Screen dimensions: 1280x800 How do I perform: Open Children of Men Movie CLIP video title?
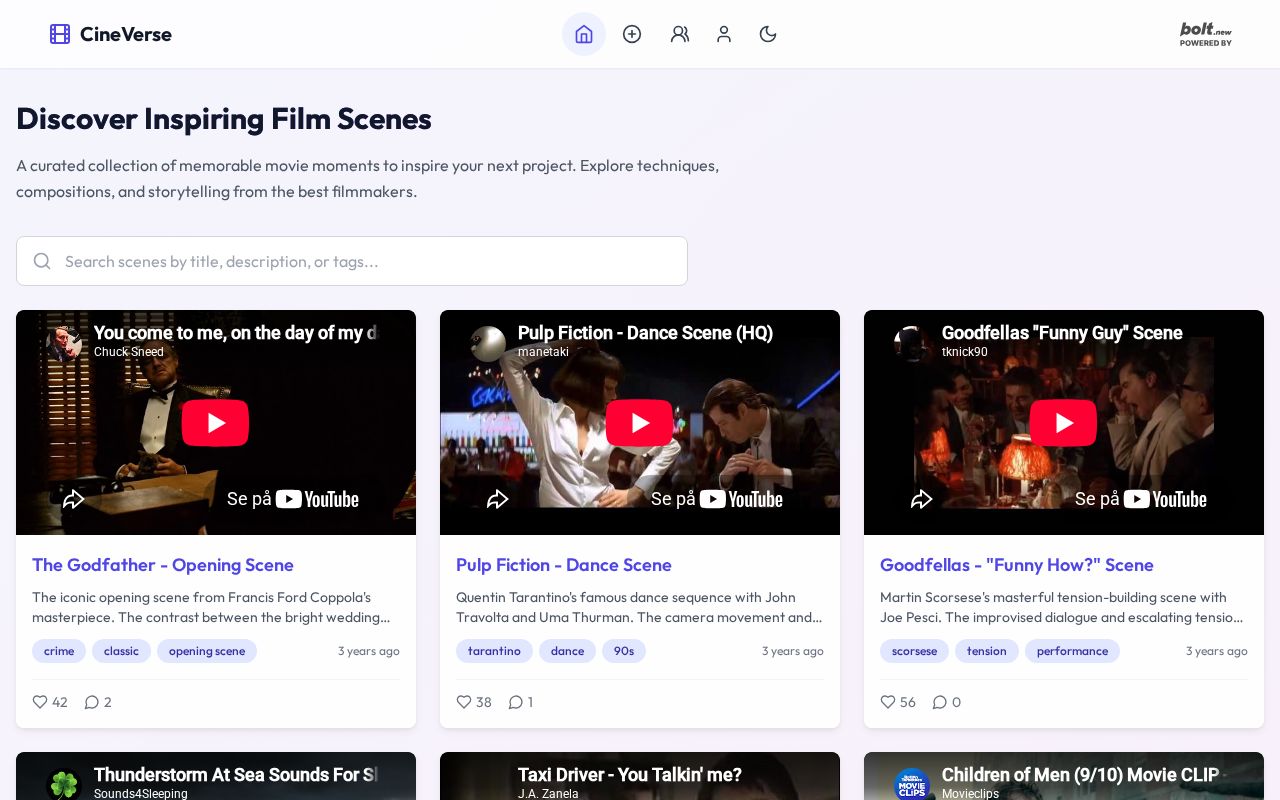[1080, 775]
